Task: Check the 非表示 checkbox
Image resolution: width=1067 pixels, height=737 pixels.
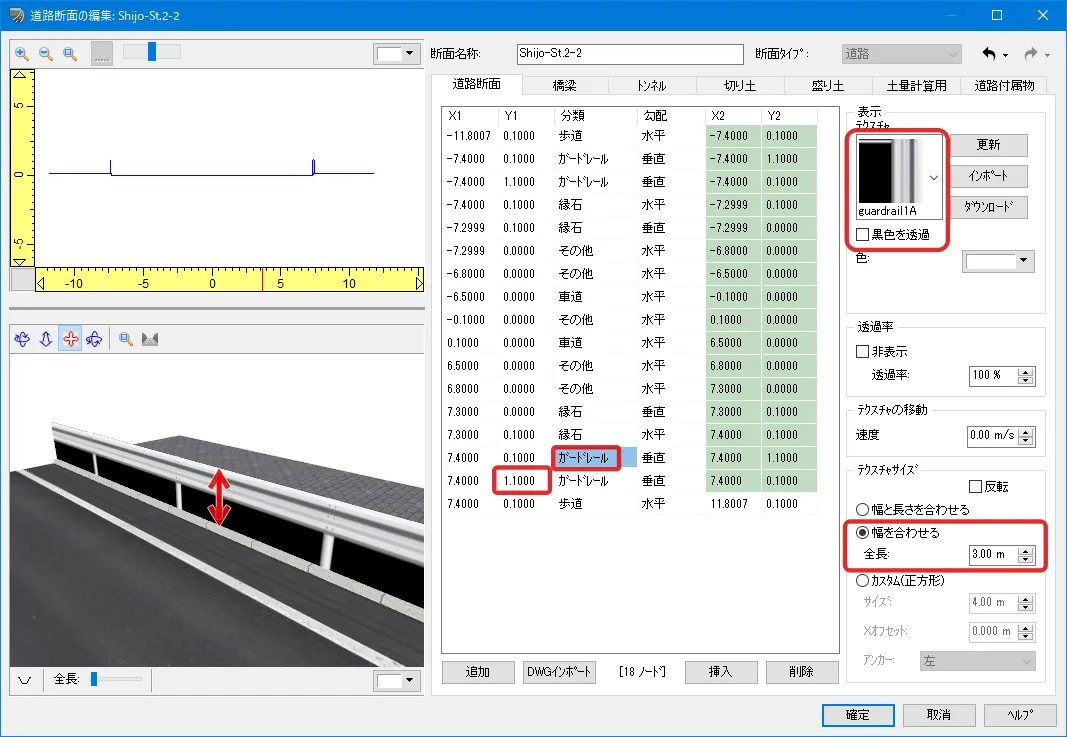Action: pyautogui.click(x=863, y=352)
